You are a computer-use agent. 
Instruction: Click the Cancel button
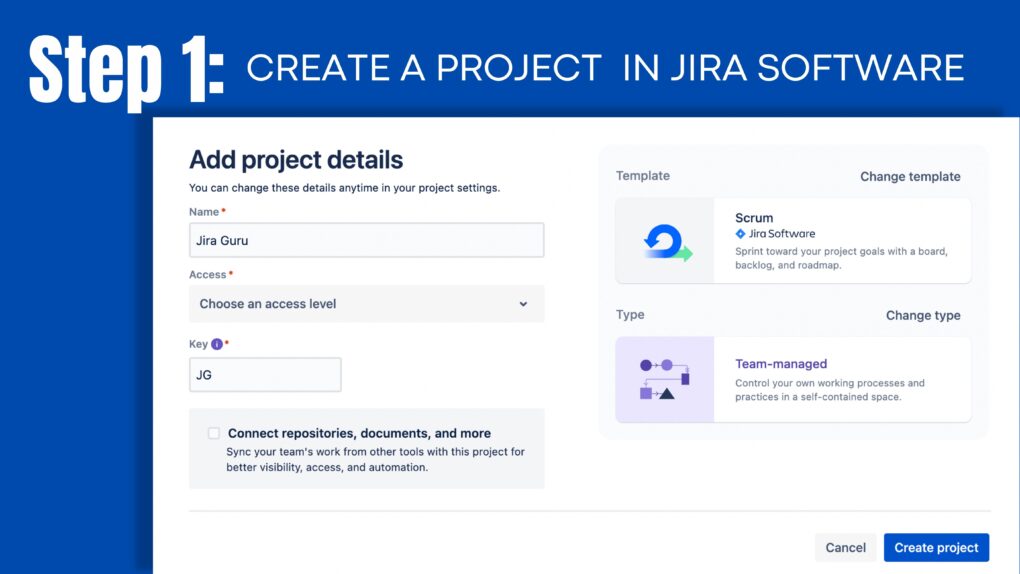pos(845,547)
